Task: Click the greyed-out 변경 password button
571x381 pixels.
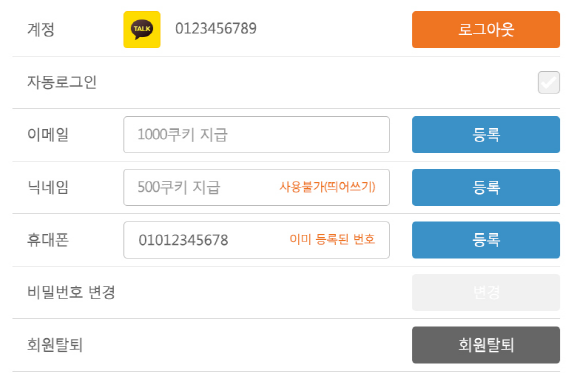Action: click(x=486, y=292)
